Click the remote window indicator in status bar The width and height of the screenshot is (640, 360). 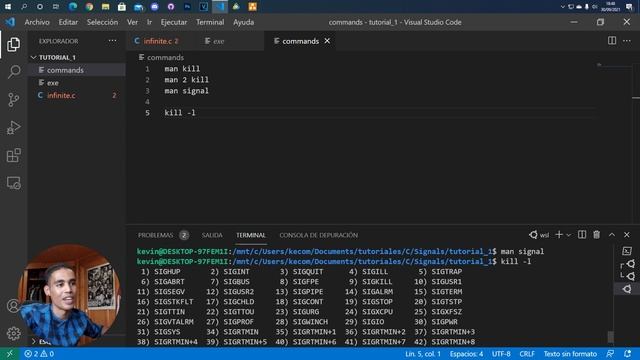[9, 354]
